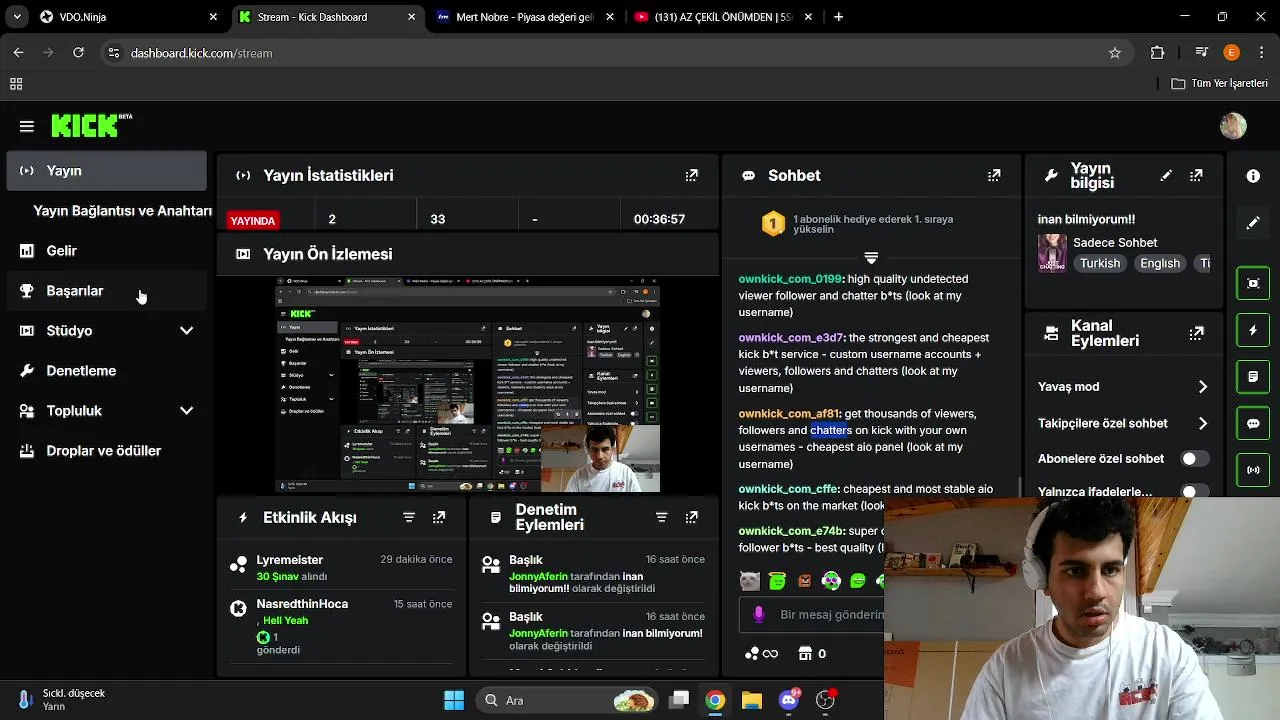Pop out the Kanal Eylemleri panel
This screenshot has width=1280, height=720.
(x=1196, y=333)
